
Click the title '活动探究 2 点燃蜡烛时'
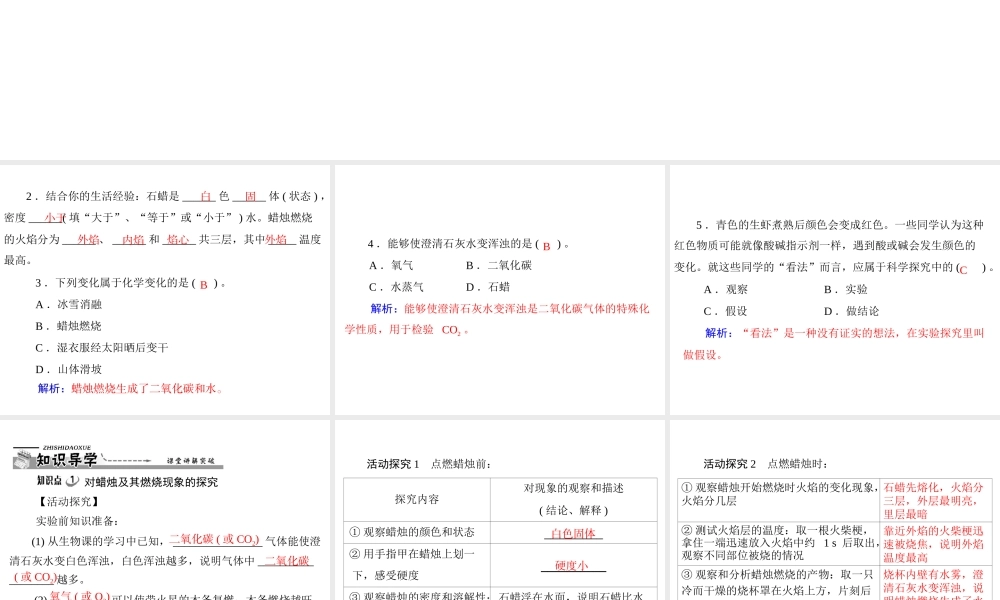point(765,464)
